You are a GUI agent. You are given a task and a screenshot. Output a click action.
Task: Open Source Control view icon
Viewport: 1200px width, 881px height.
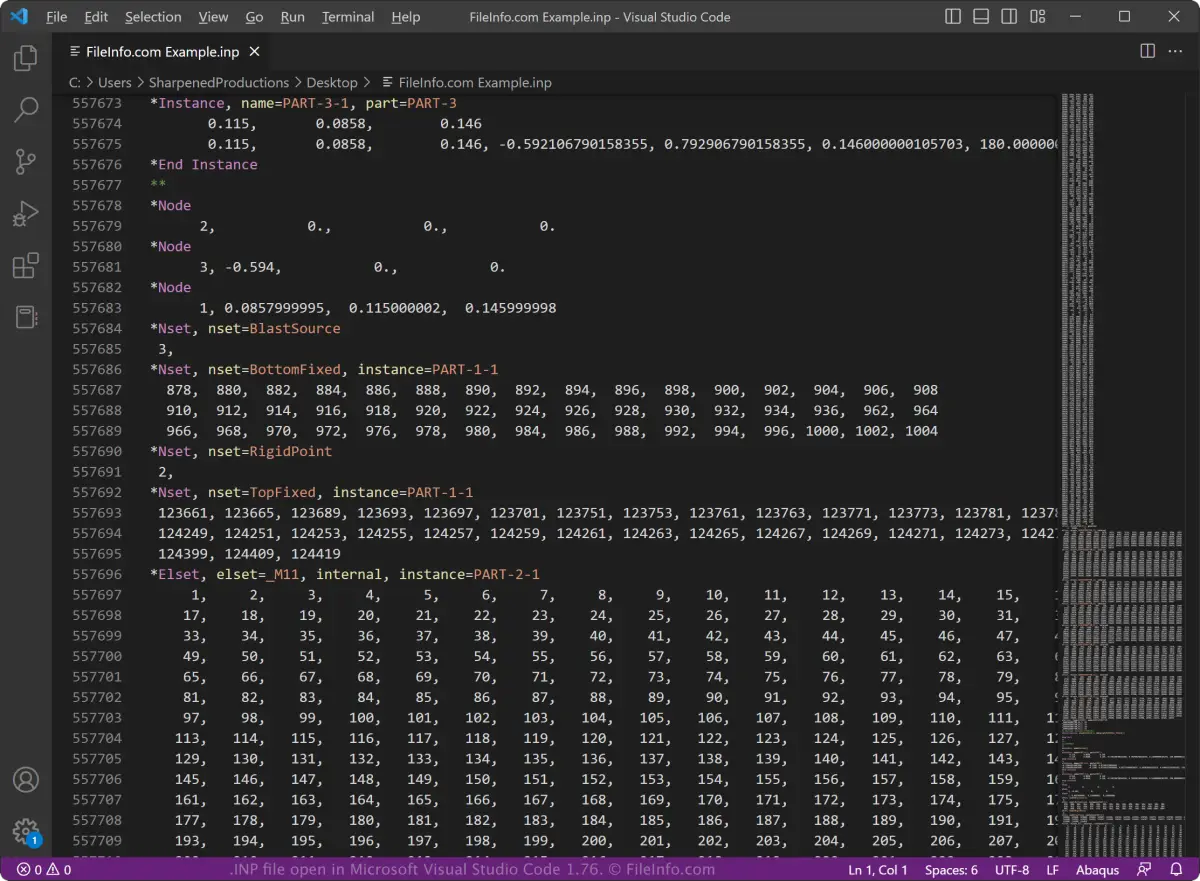coord(26,162)
